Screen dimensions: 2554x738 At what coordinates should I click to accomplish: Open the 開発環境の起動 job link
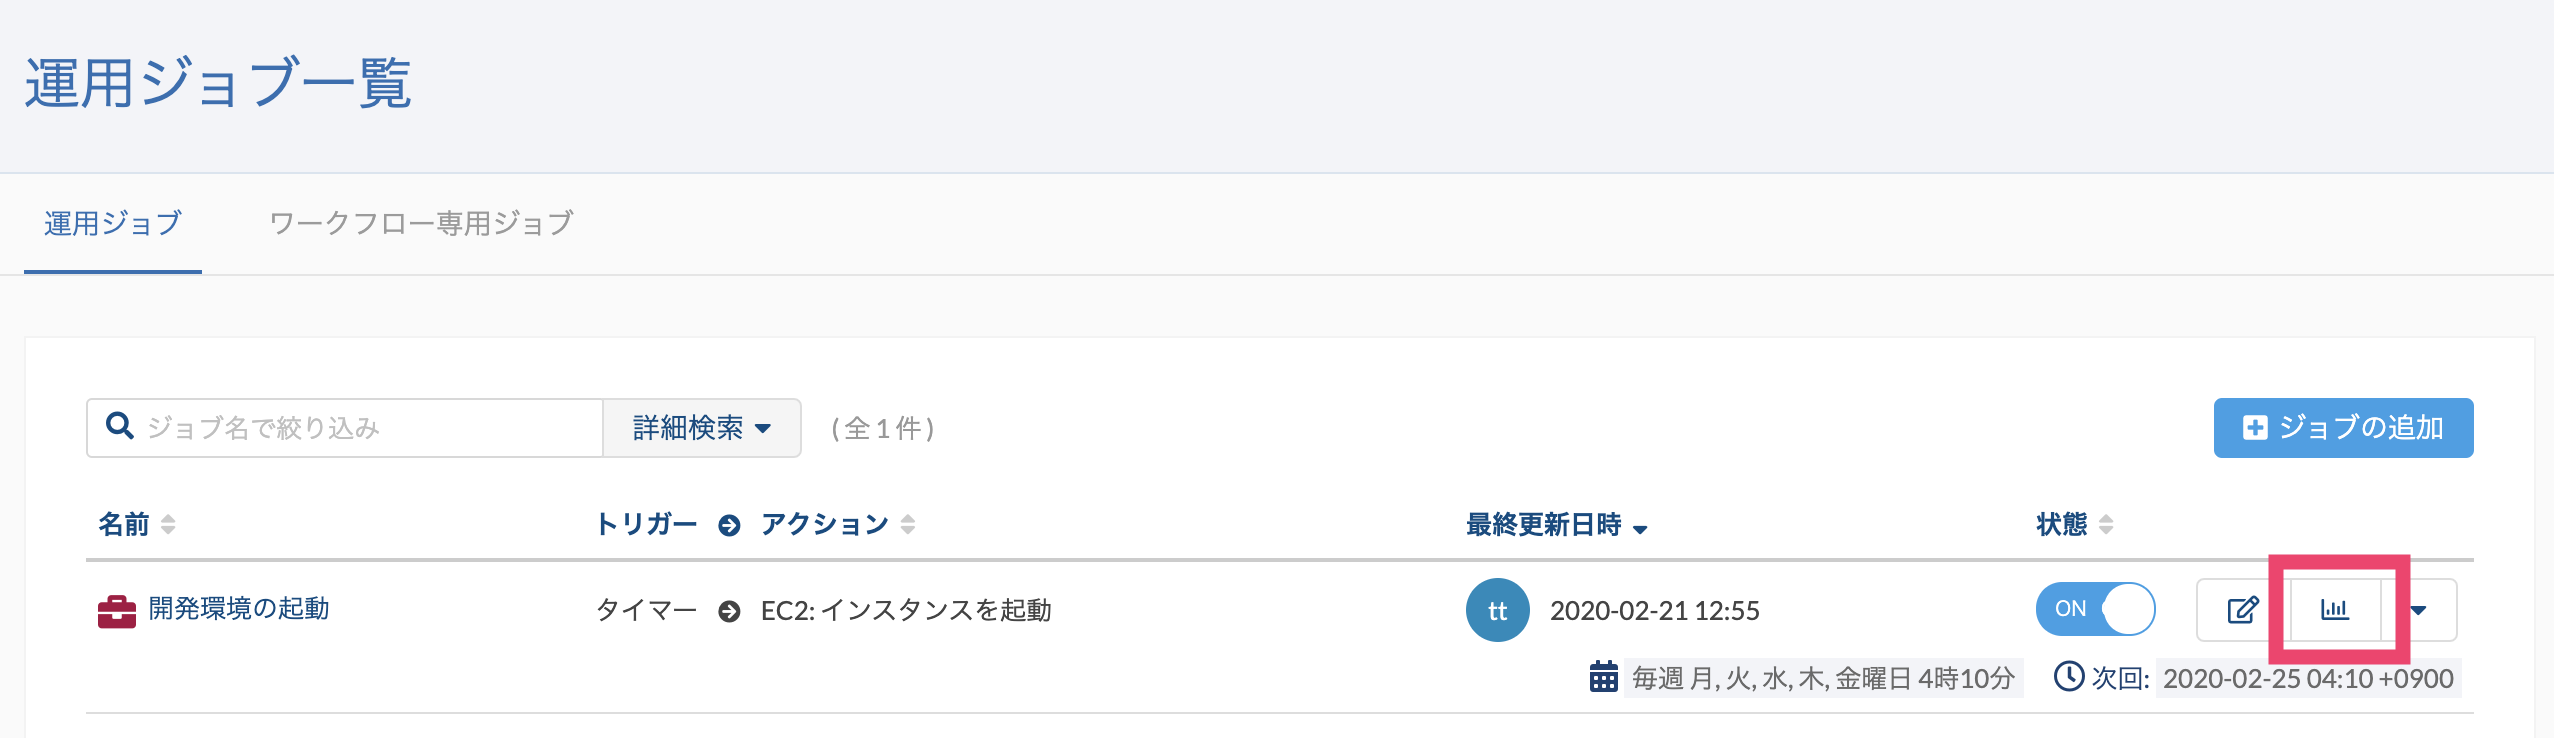pos(239,609)
